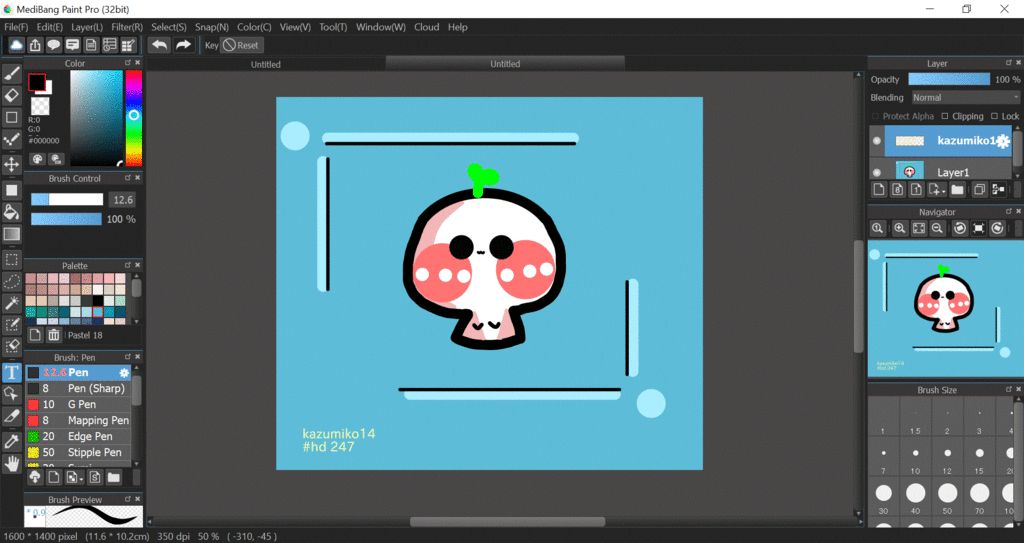Delete palette color with trash icon
This screenshot has width=1024, height=543.
[x=54, y=335]
